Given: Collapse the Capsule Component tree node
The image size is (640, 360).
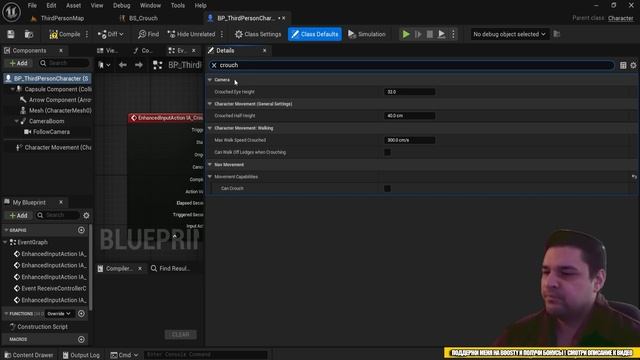Looking at the screenshot, I should point(13,89).
